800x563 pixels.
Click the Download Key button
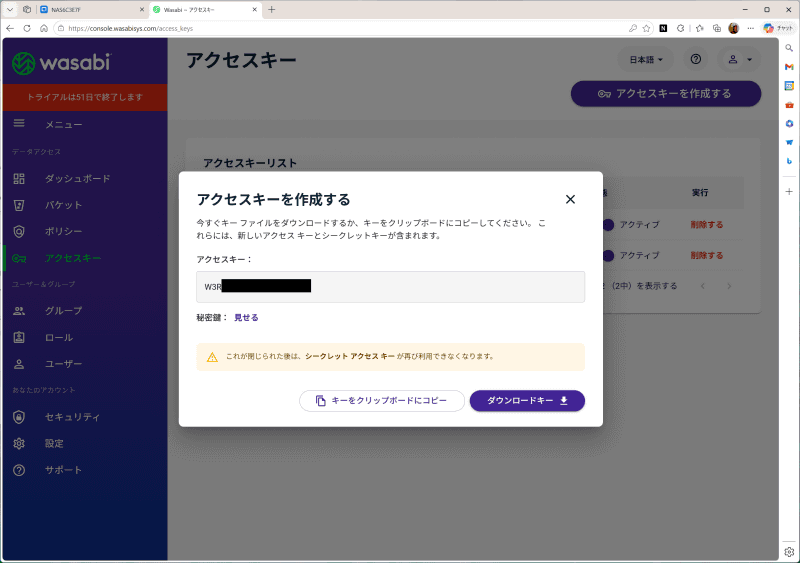(x=527, y=401)
